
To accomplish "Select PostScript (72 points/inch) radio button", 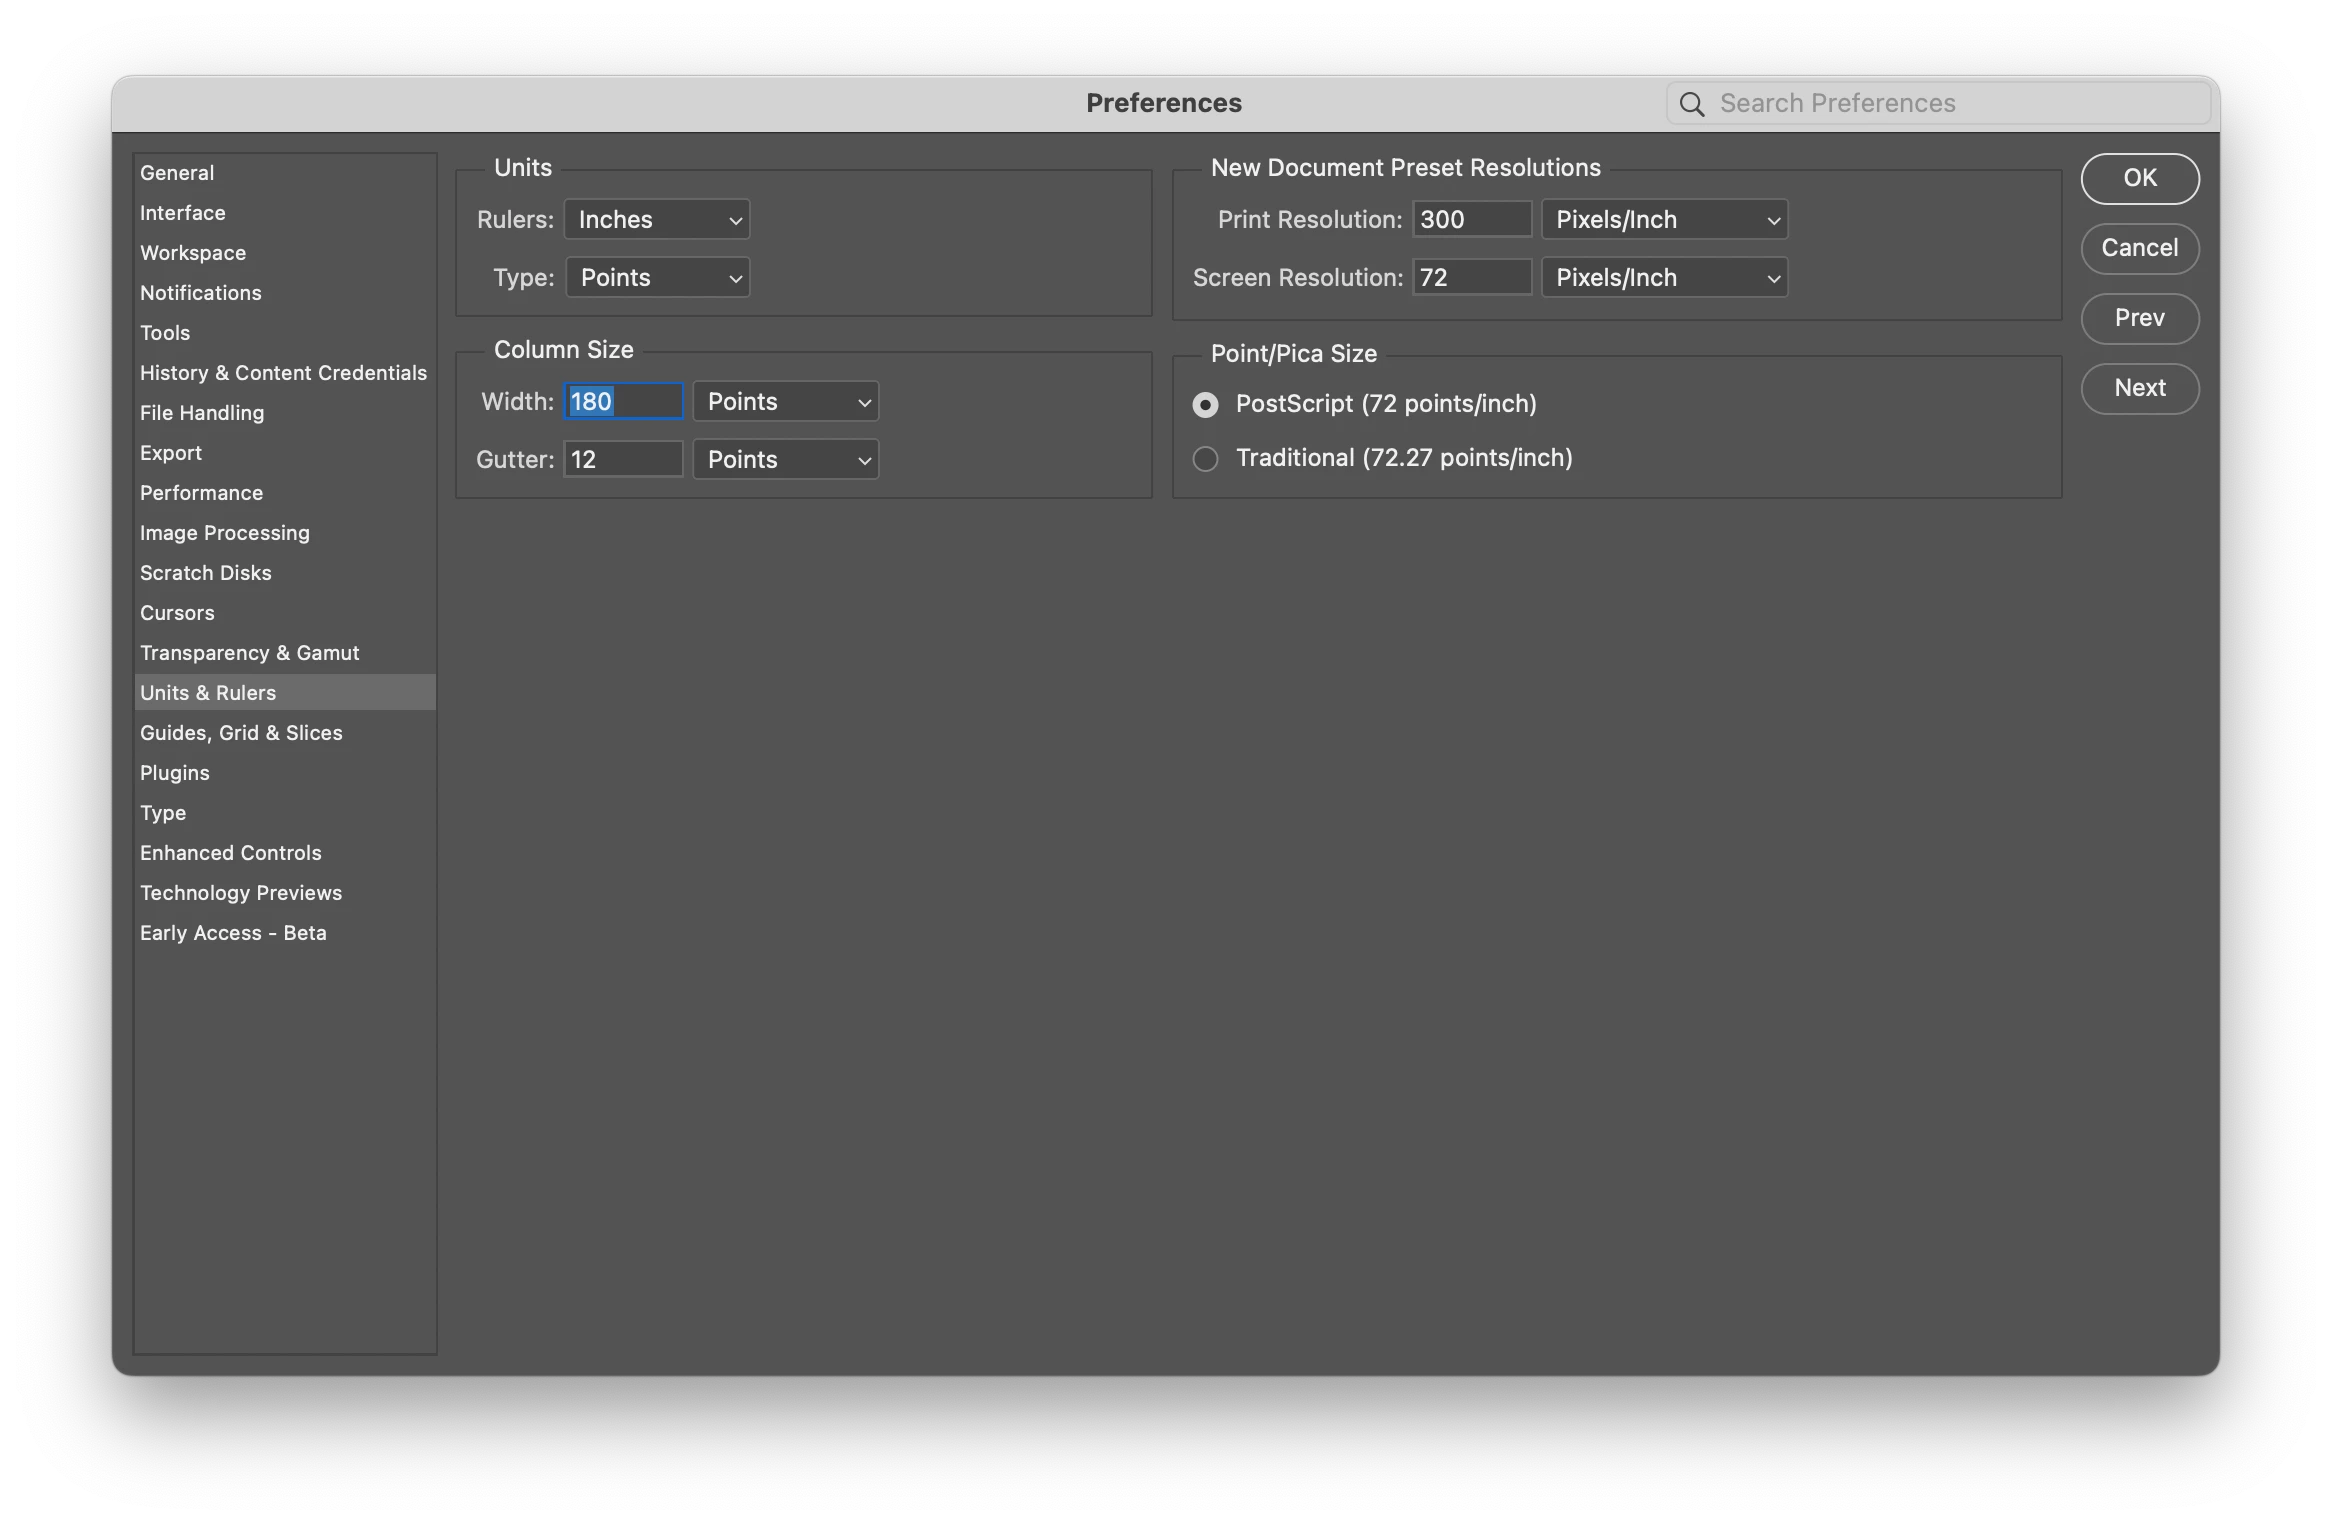I will coord(1206,405).
